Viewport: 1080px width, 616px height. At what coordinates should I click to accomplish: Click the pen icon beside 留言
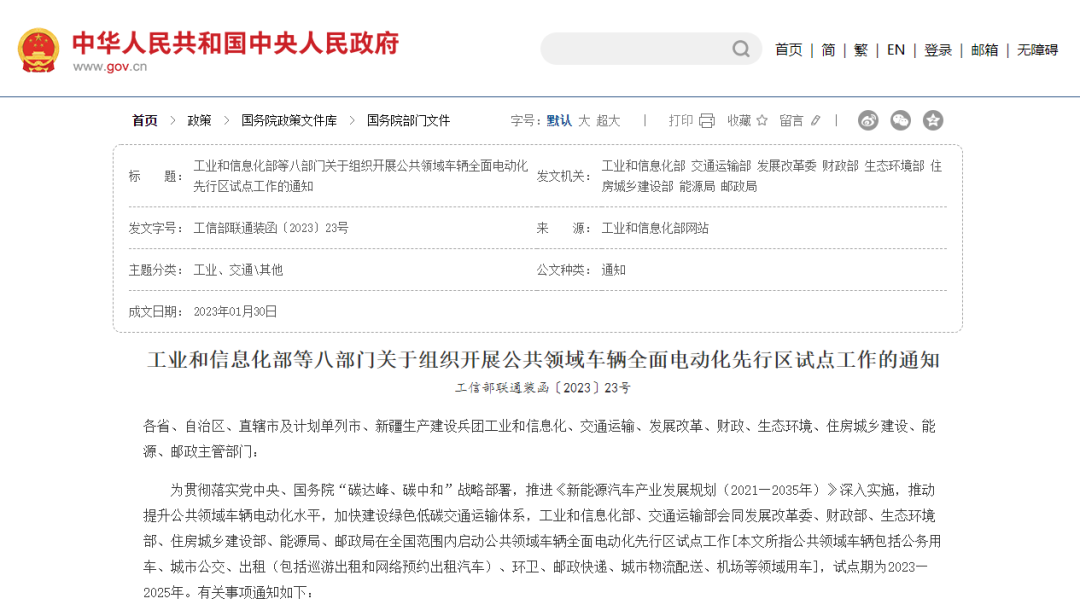tap(815, 120)
